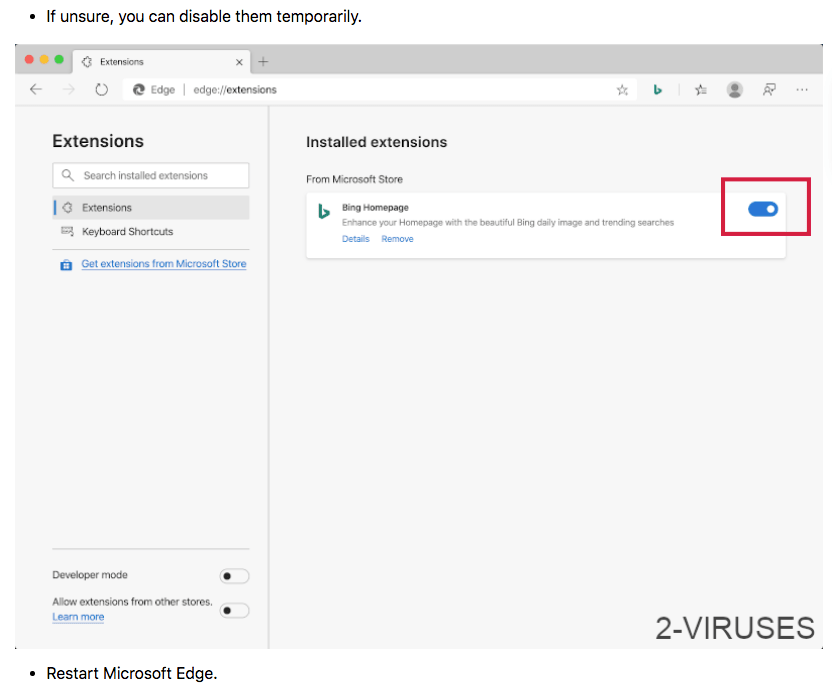The image size is (832, 692).
Task: Open Details for Bing Homepage
Action: pos(356,239)
